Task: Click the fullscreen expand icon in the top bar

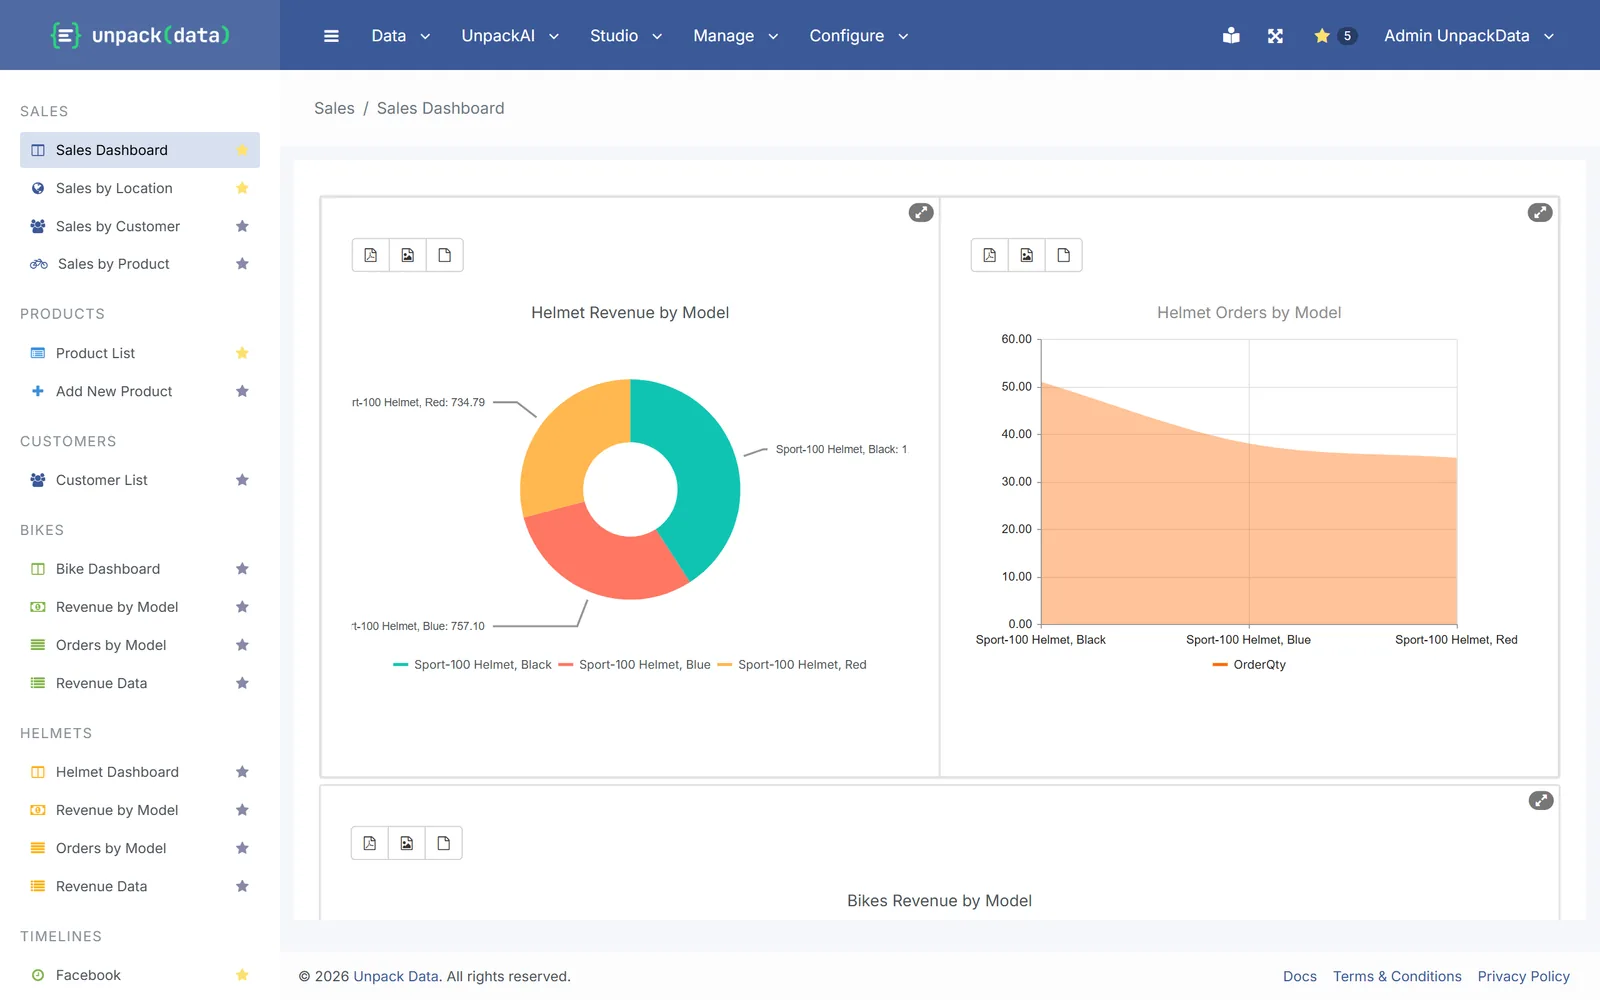Action: pos(1275,36)
